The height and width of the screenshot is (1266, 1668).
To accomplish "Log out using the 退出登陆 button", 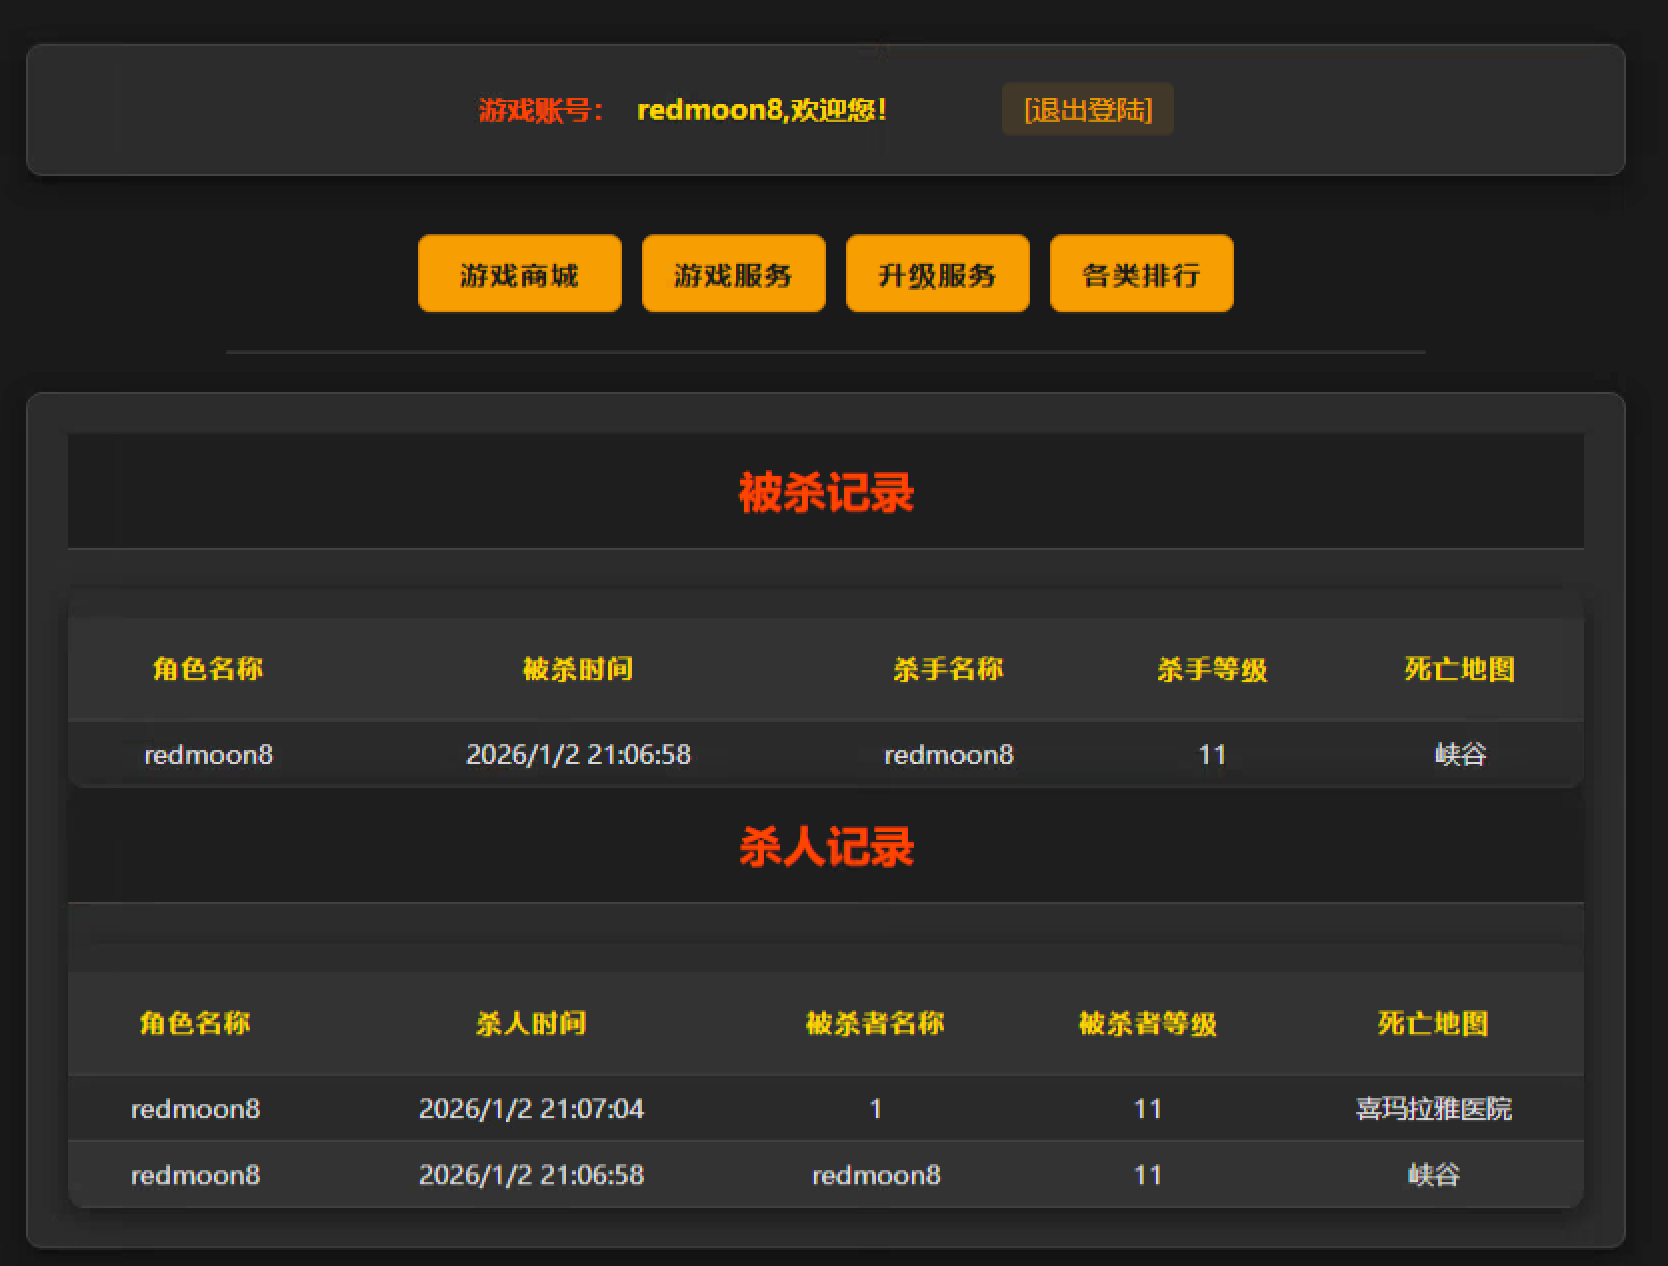I will [1087, 109].
